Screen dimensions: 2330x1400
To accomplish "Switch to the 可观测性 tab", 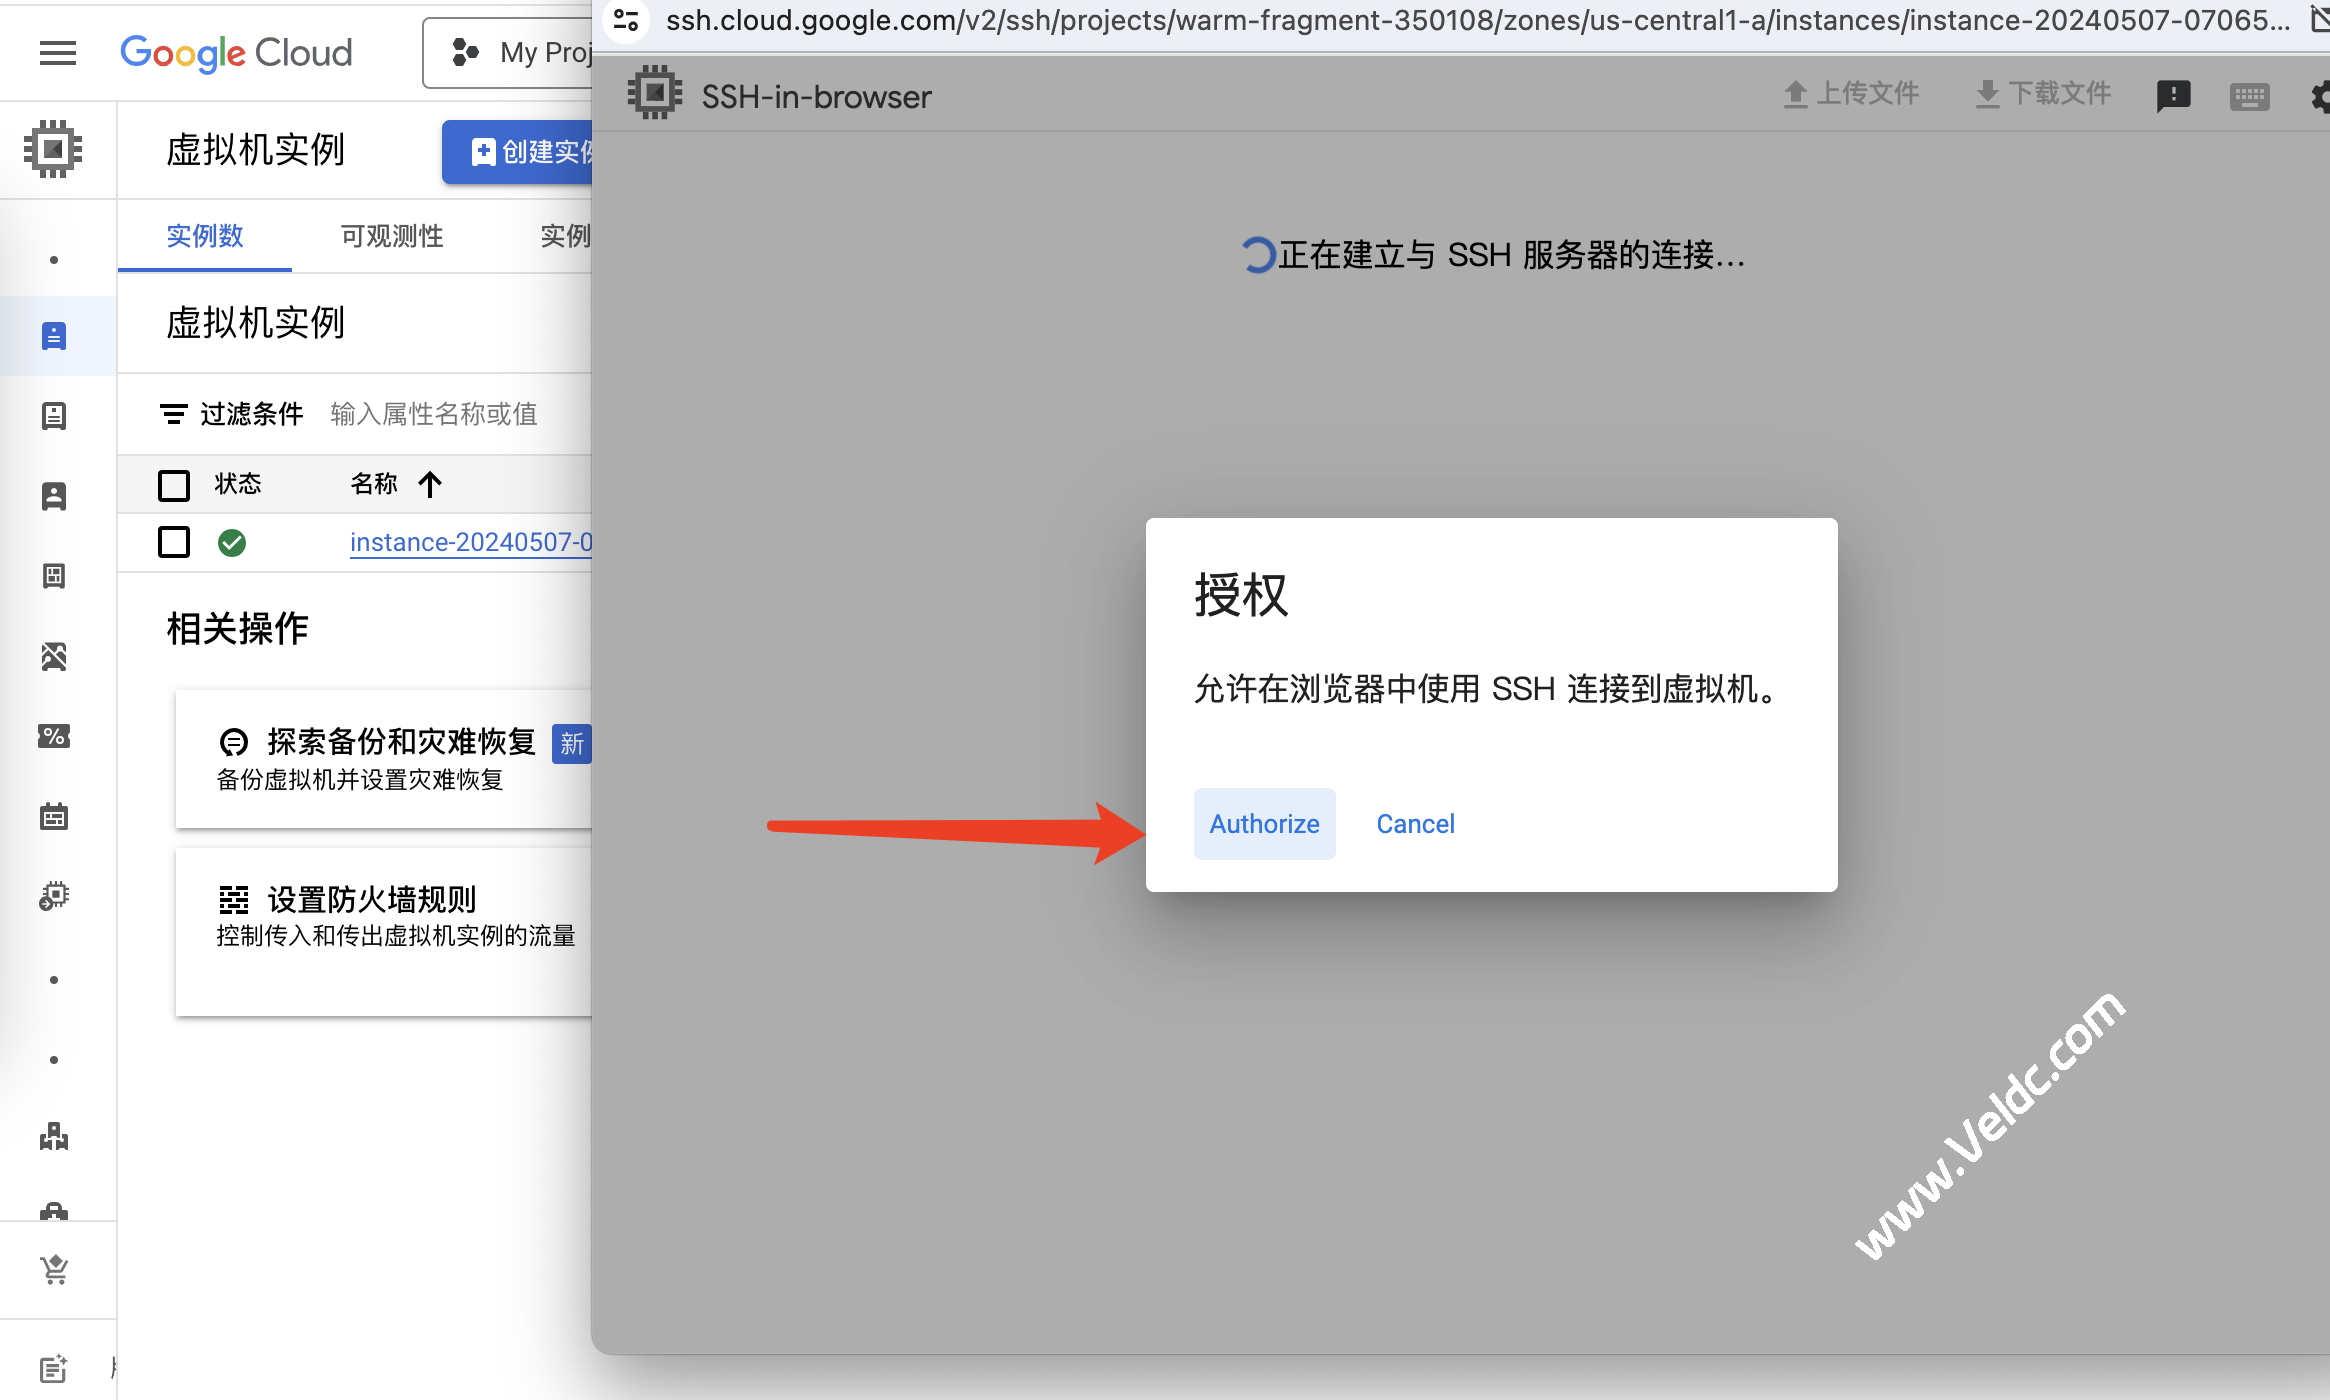I will point(392,236).
